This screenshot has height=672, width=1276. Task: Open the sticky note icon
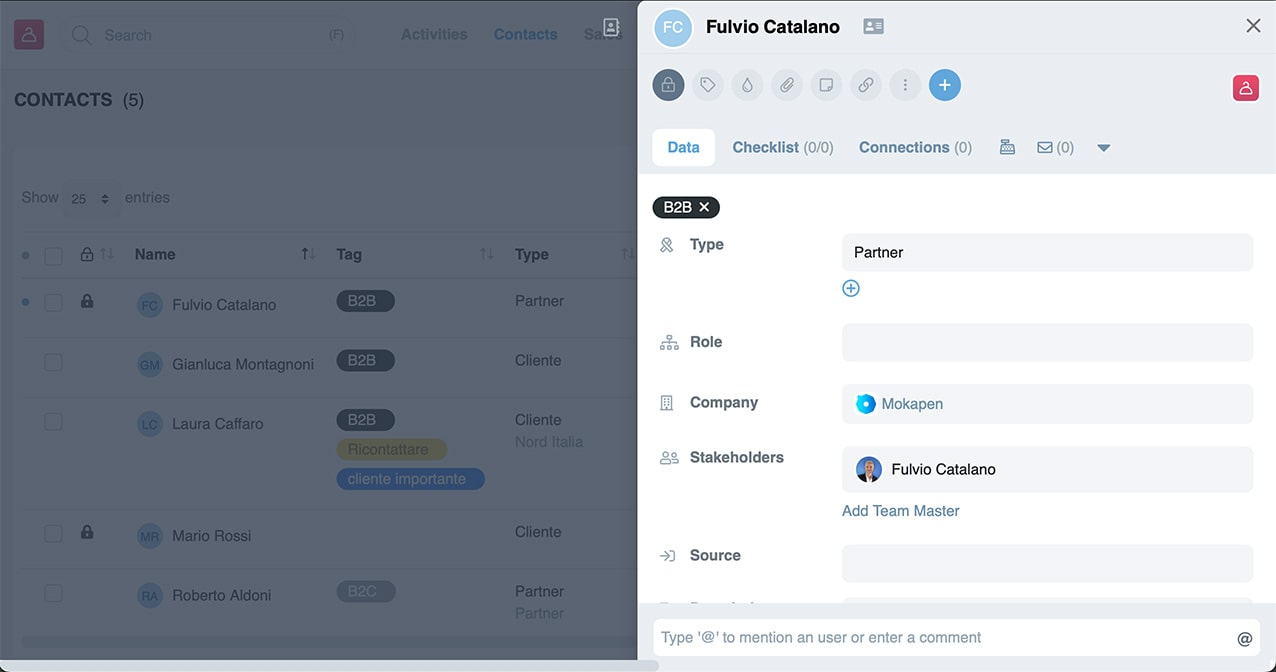point(826,85)
